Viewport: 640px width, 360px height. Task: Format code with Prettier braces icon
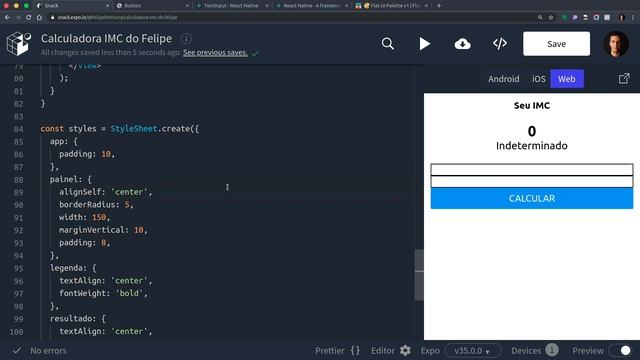[x=355, y=351]
